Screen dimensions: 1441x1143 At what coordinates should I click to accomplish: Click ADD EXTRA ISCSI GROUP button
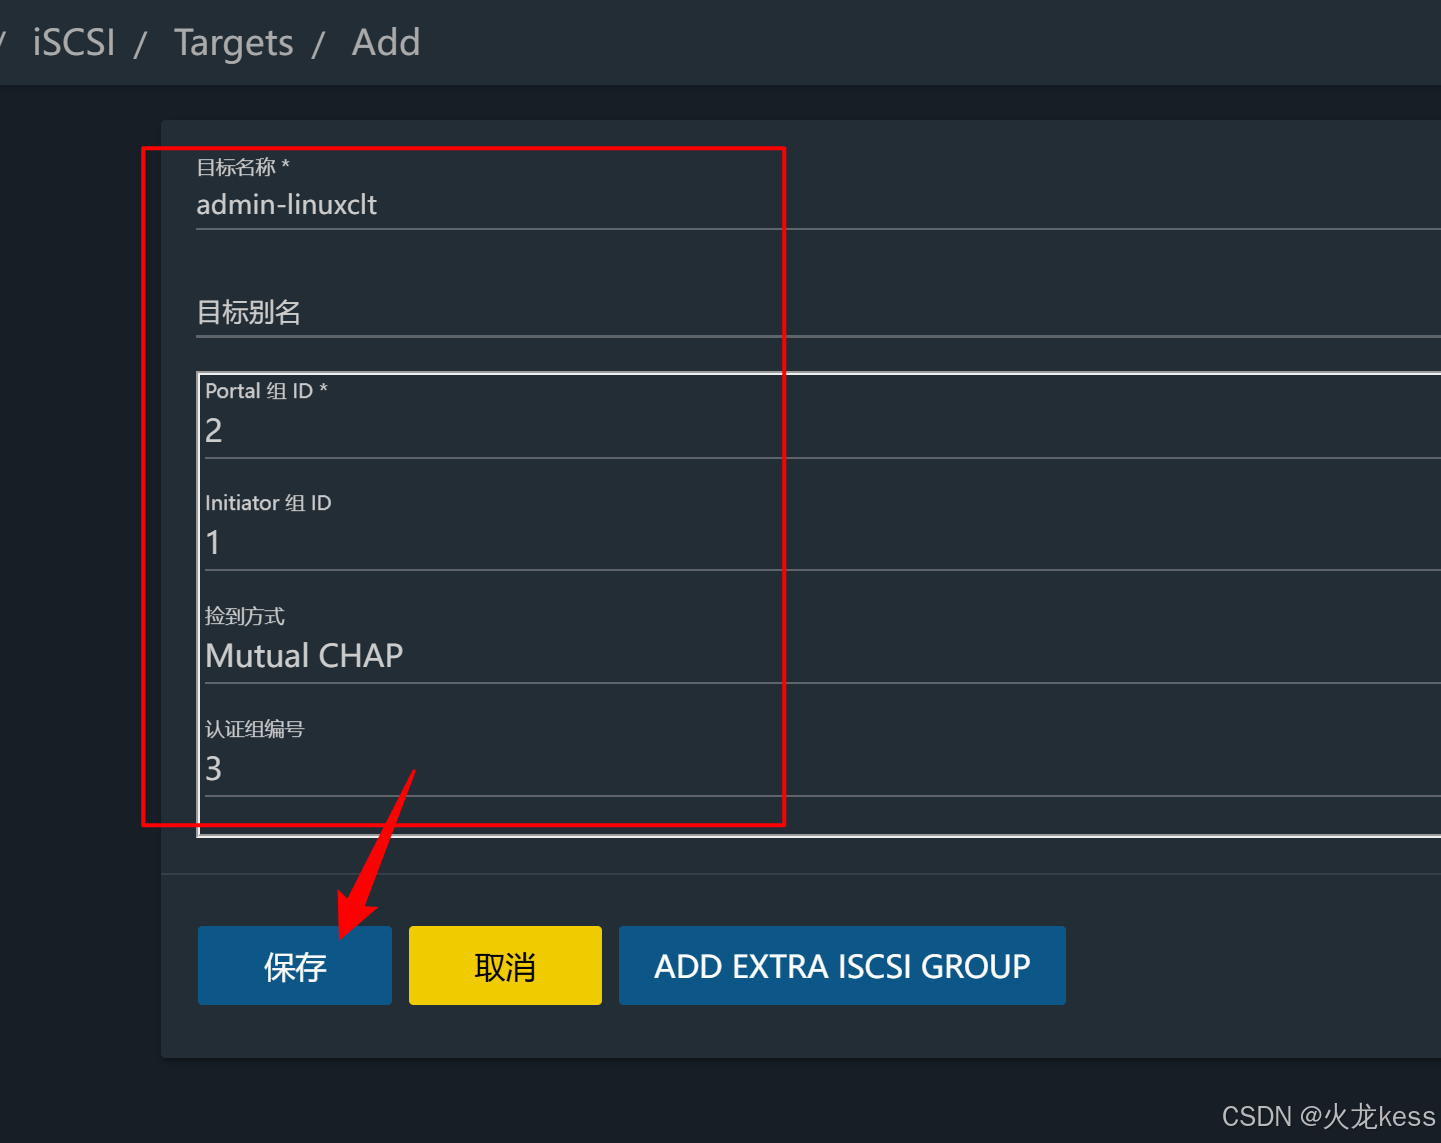coord(842,965)
